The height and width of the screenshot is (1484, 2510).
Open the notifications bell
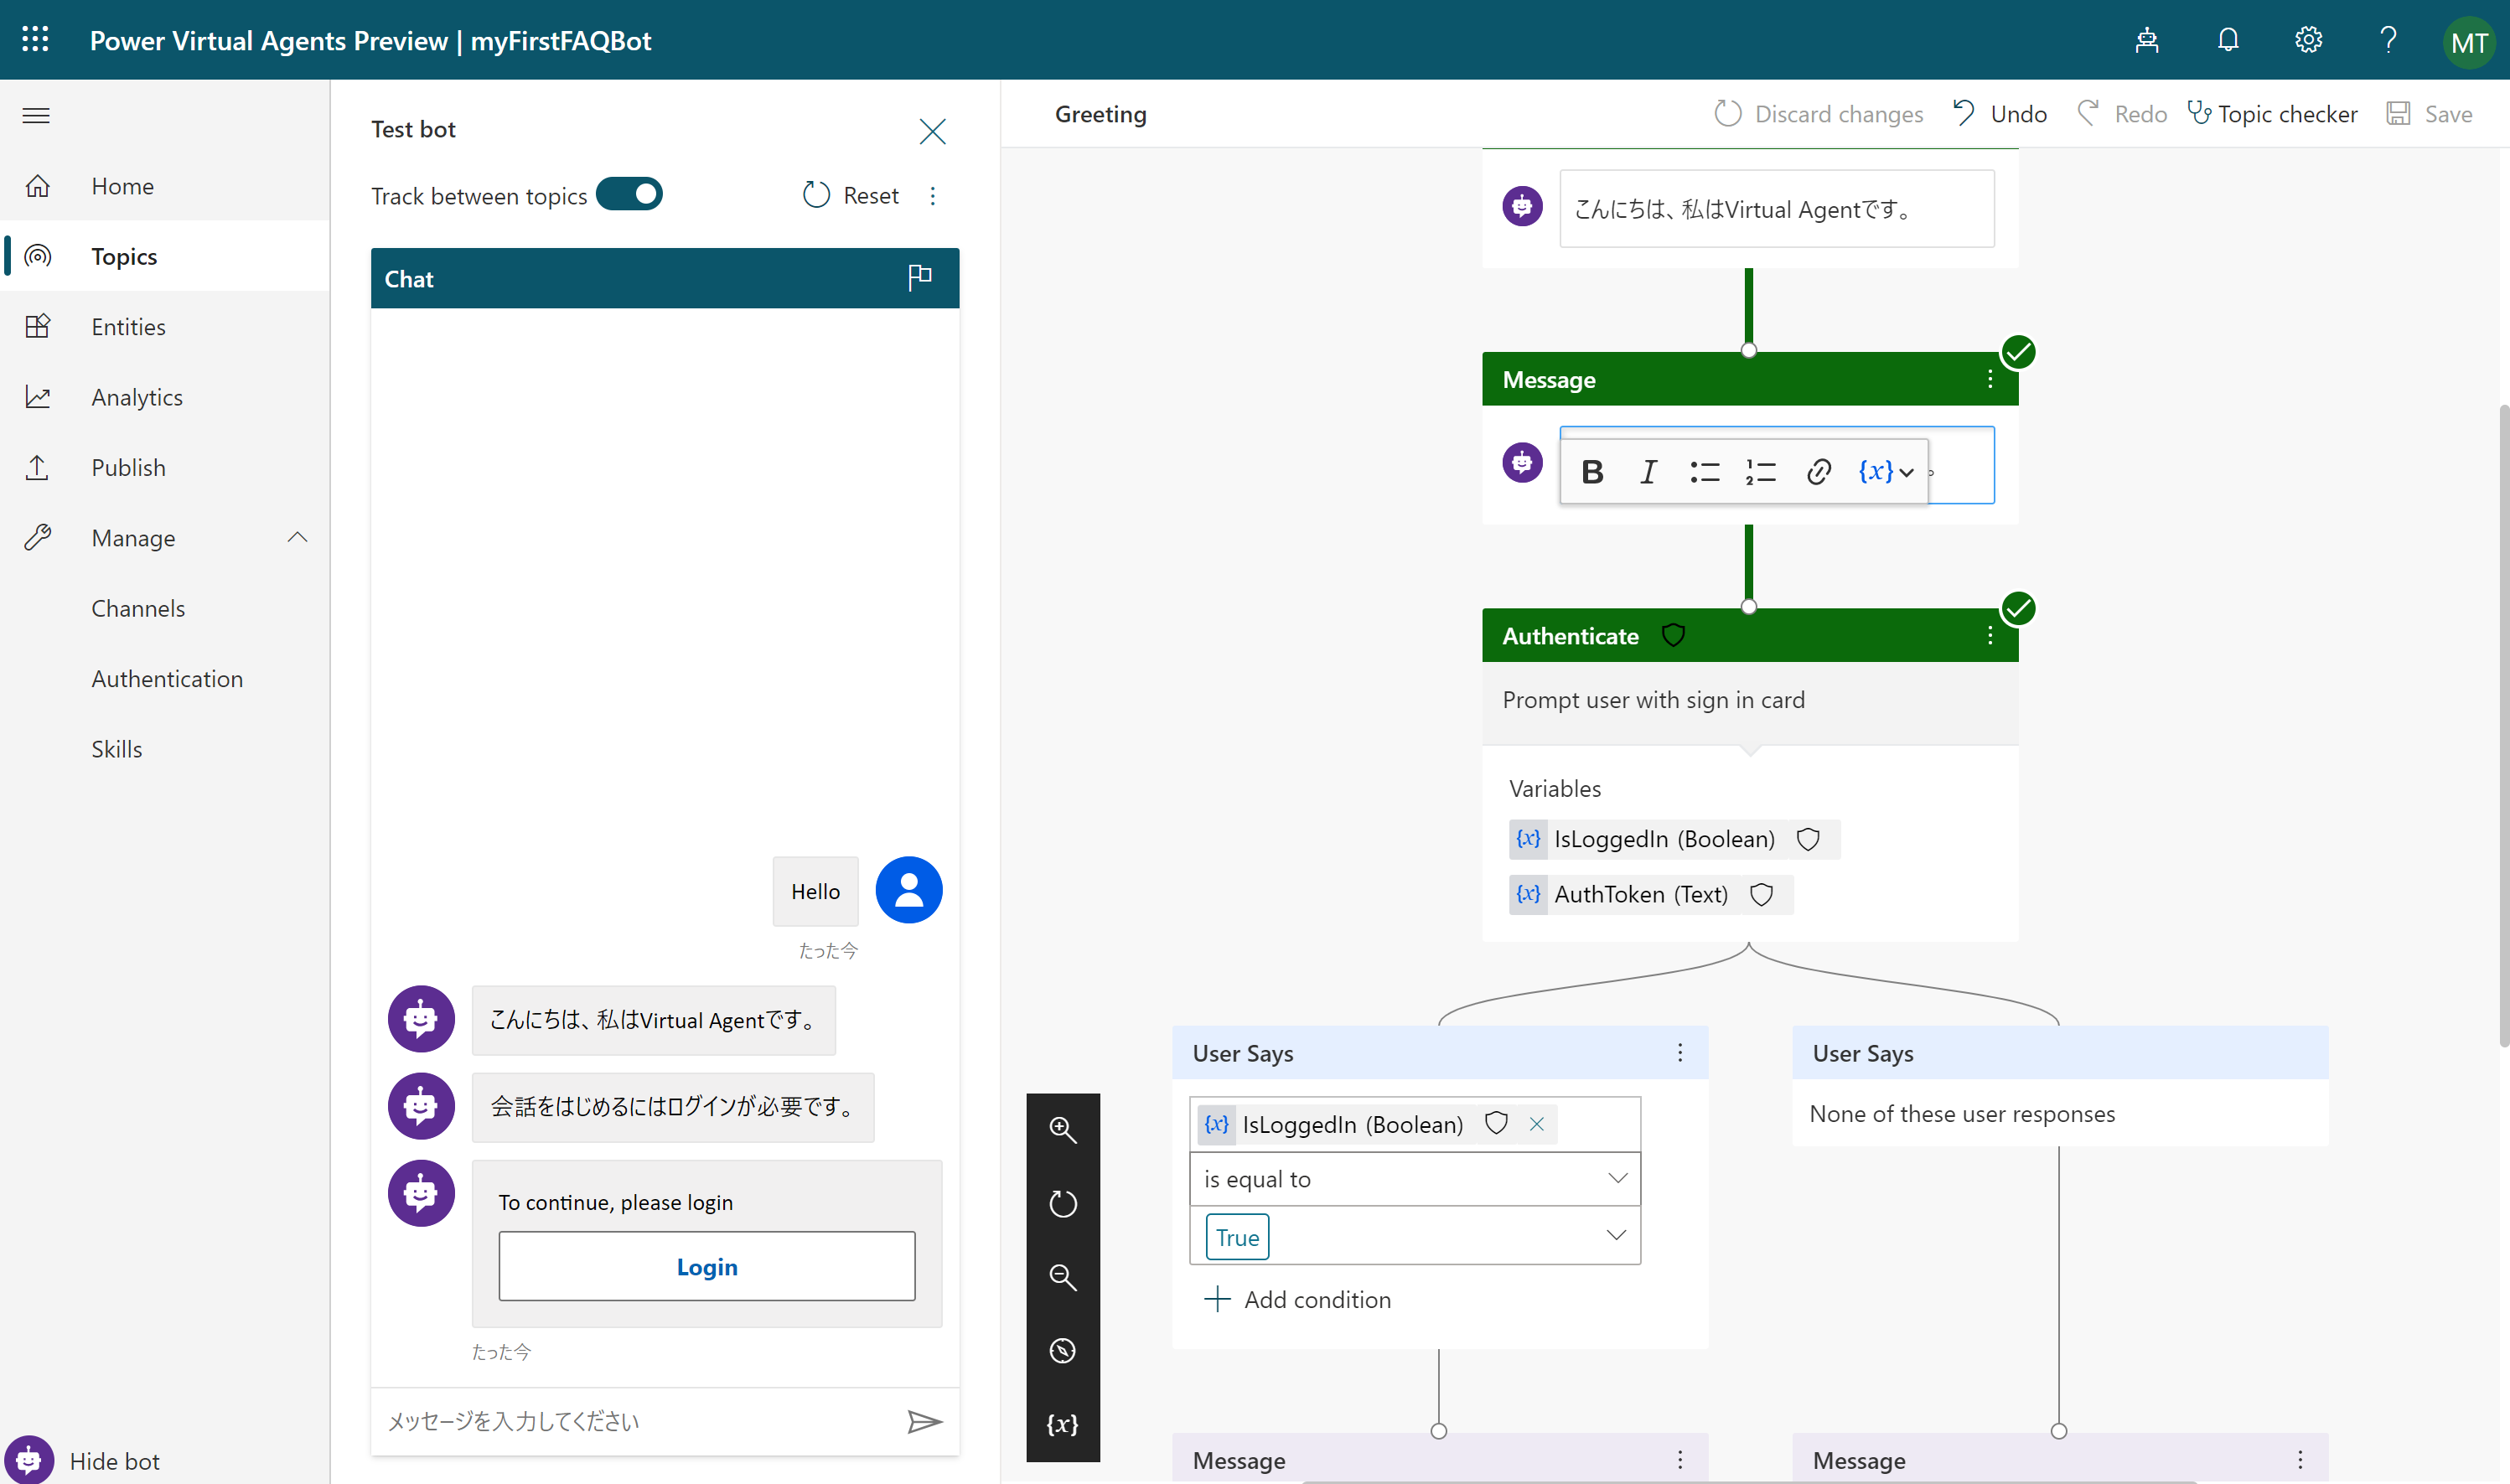pos(2228,40)
